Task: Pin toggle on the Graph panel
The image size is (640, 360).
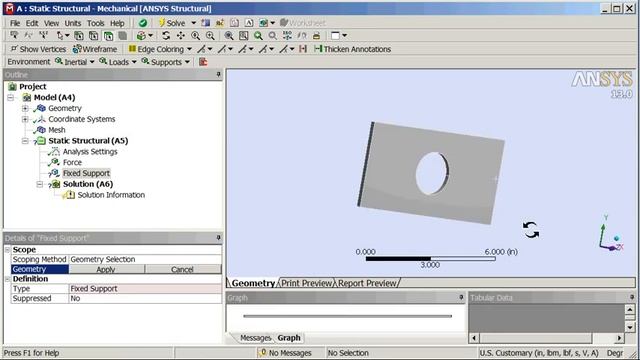Action: (x=461, y=298)
